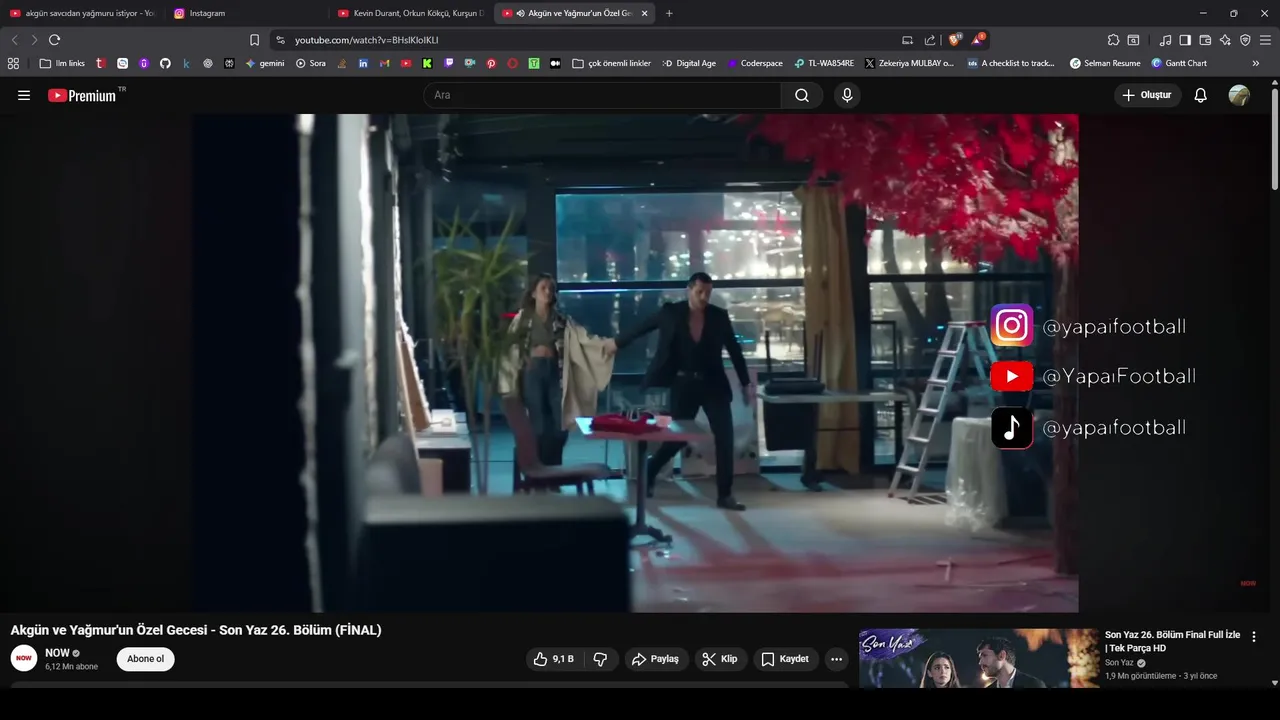Switch to the Instagram tab

245,13
